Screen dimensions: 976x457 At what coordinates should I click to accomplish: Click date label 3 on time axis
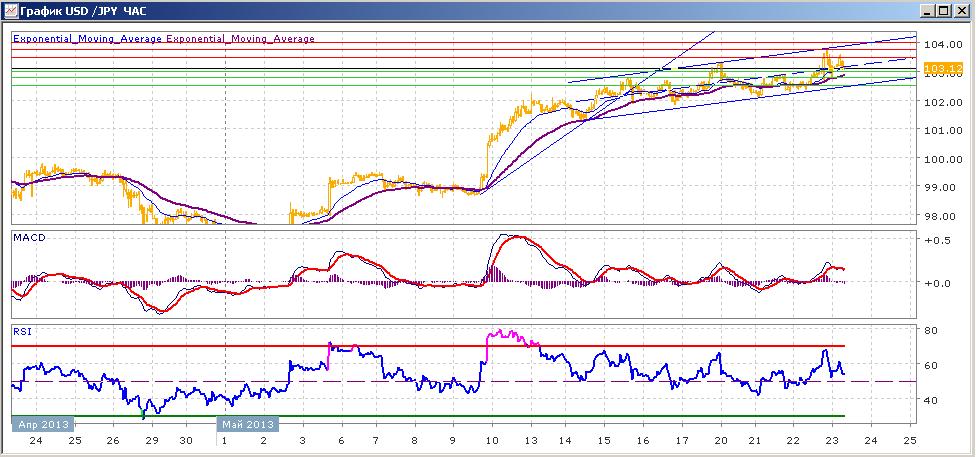point(303,440)
